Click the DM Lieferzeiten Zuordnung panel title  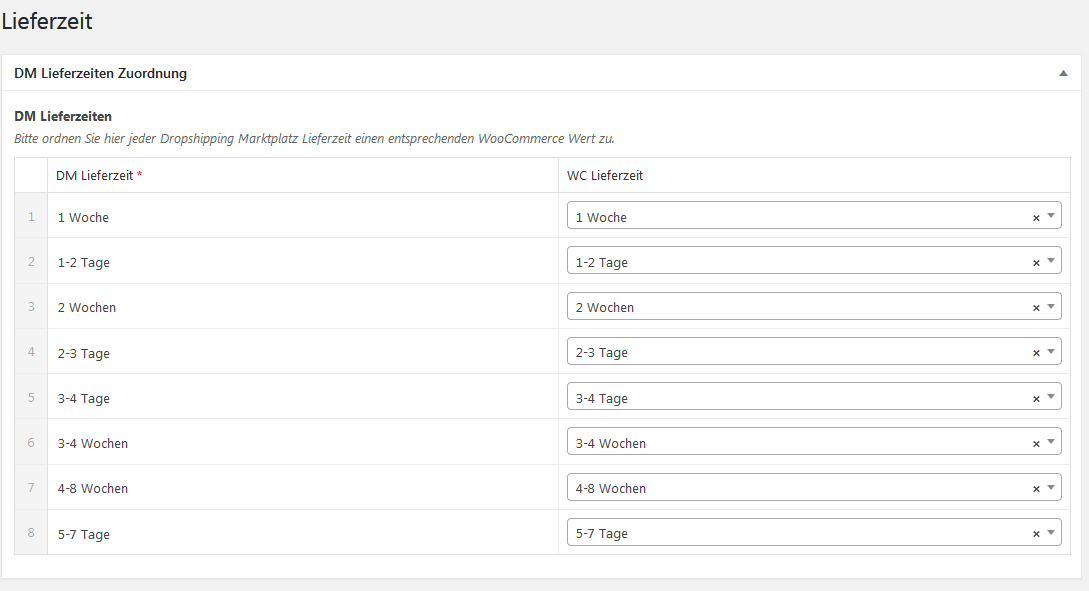(x=101, y=74)
